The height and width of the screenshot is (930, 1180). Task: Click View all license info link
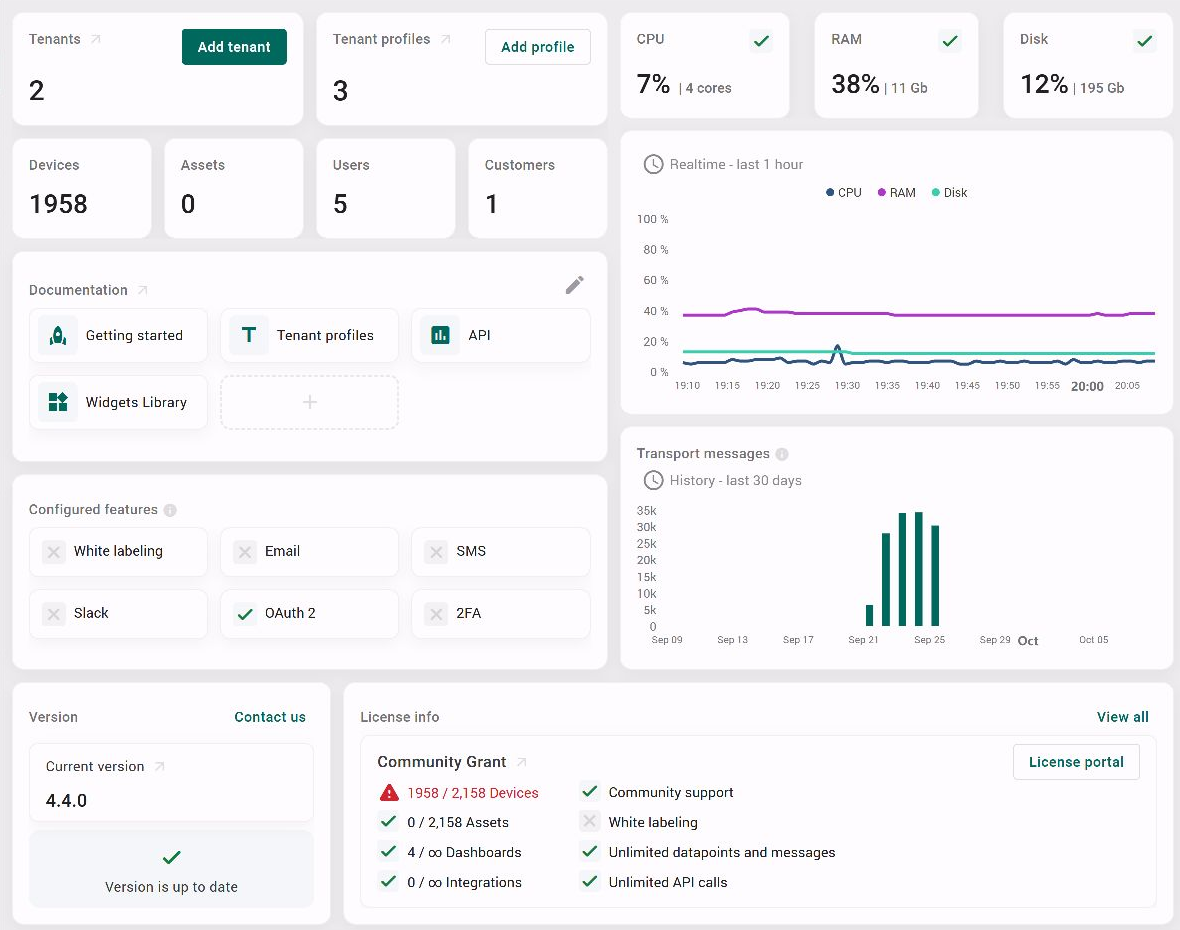pyautogui.click(x=1122, y=717)
